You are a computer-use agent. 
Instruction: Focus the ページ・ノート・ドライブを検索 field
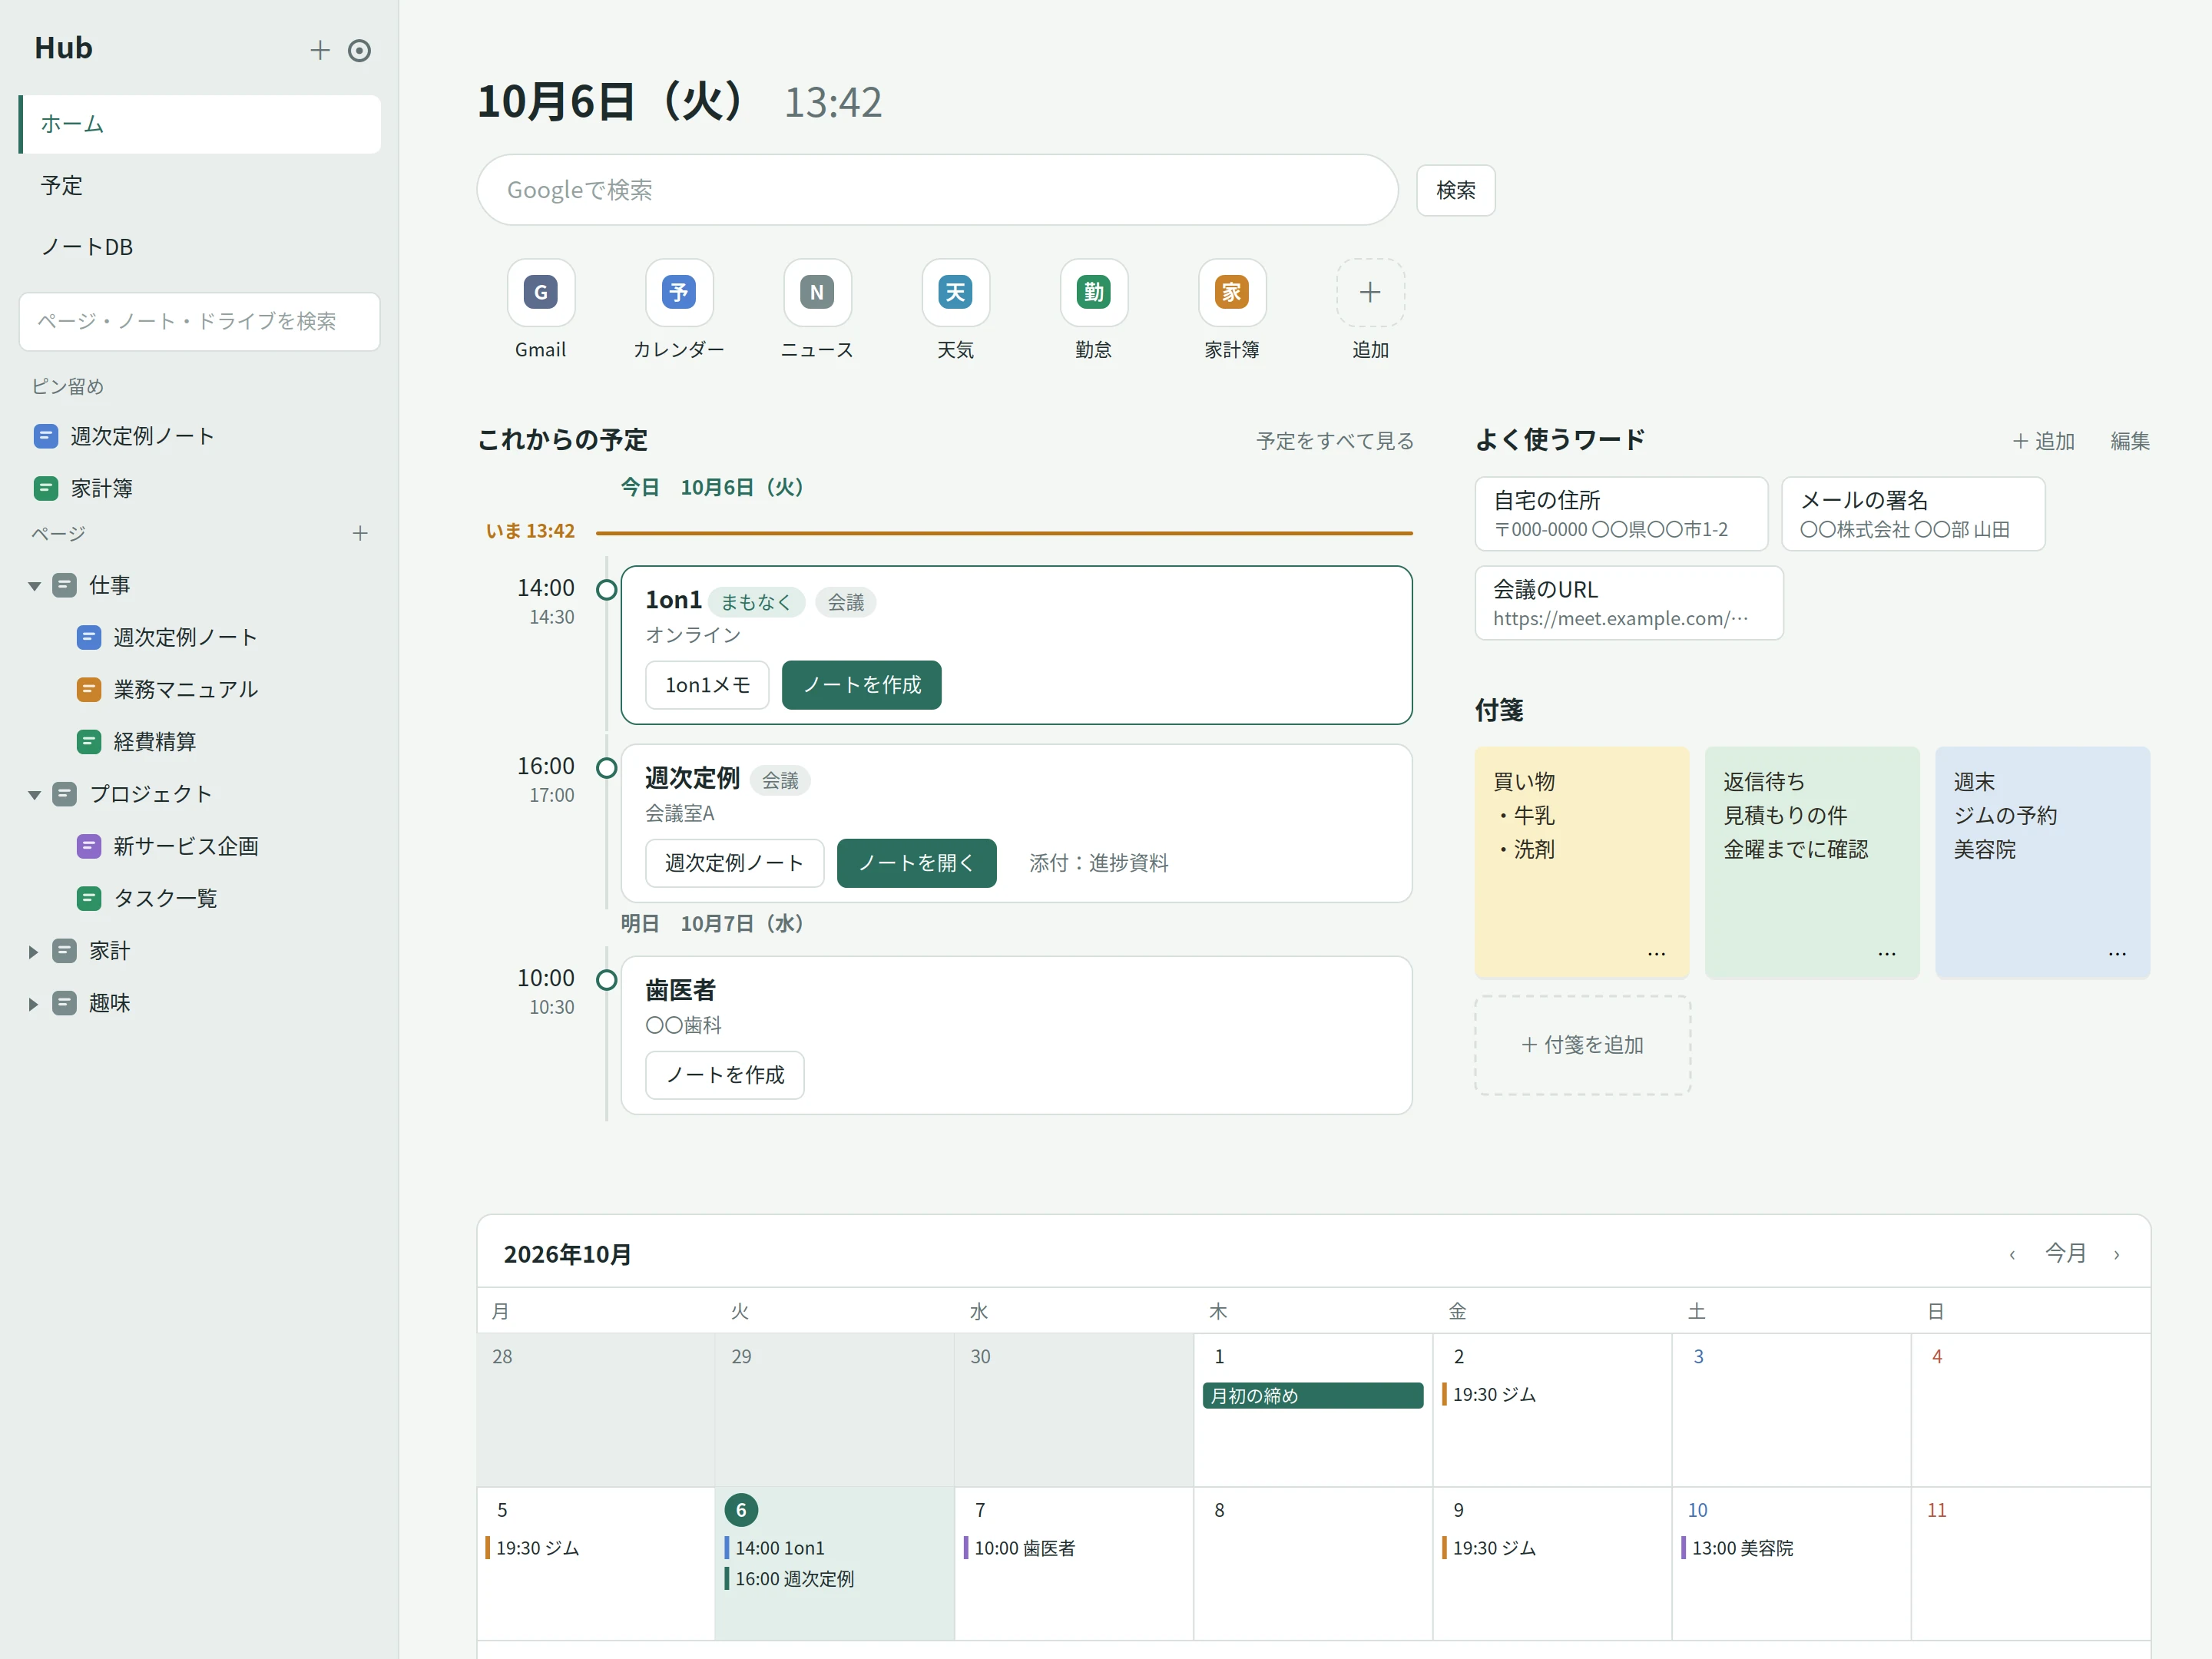point(200,321)
